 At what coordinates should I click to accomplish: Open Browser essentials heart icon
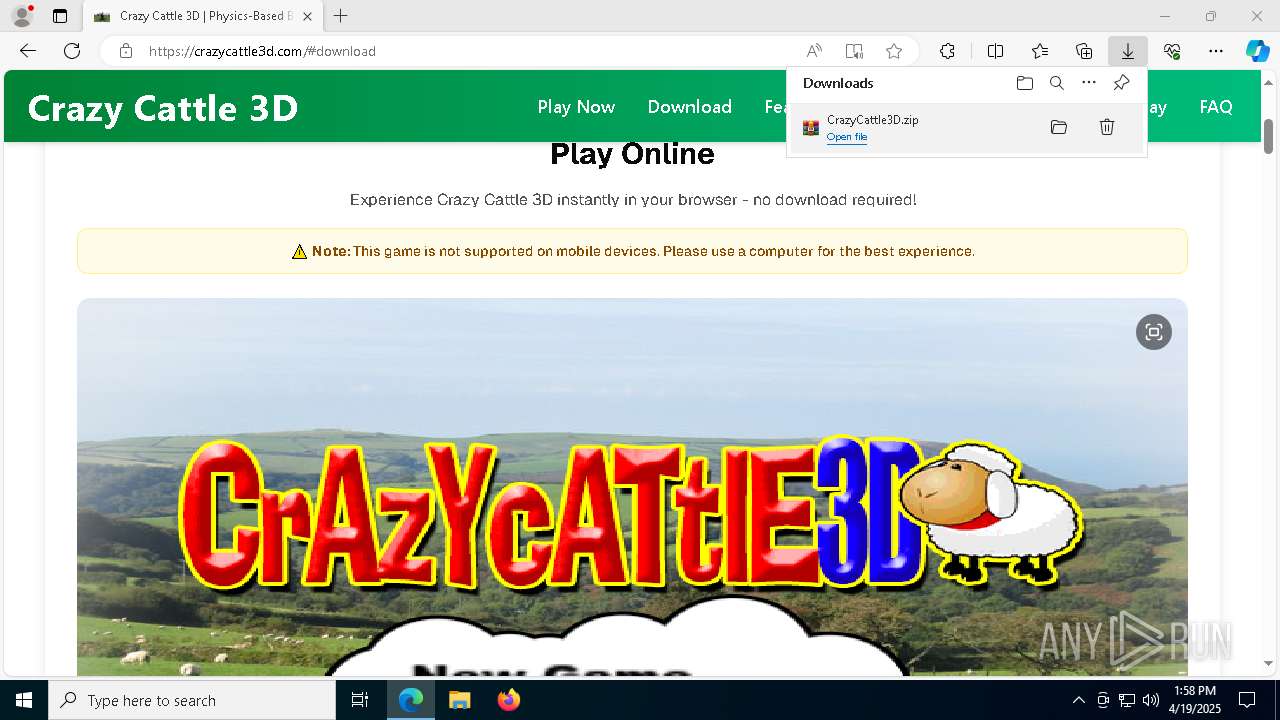tap(1172, 51)
